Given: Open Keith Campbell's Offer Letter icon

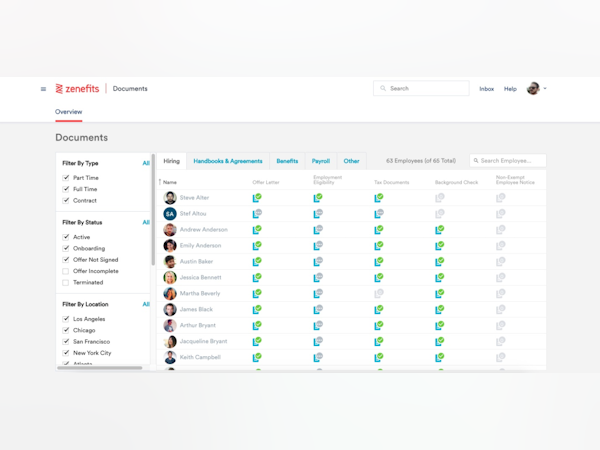Looking at the screenshot, I should 257,357.
